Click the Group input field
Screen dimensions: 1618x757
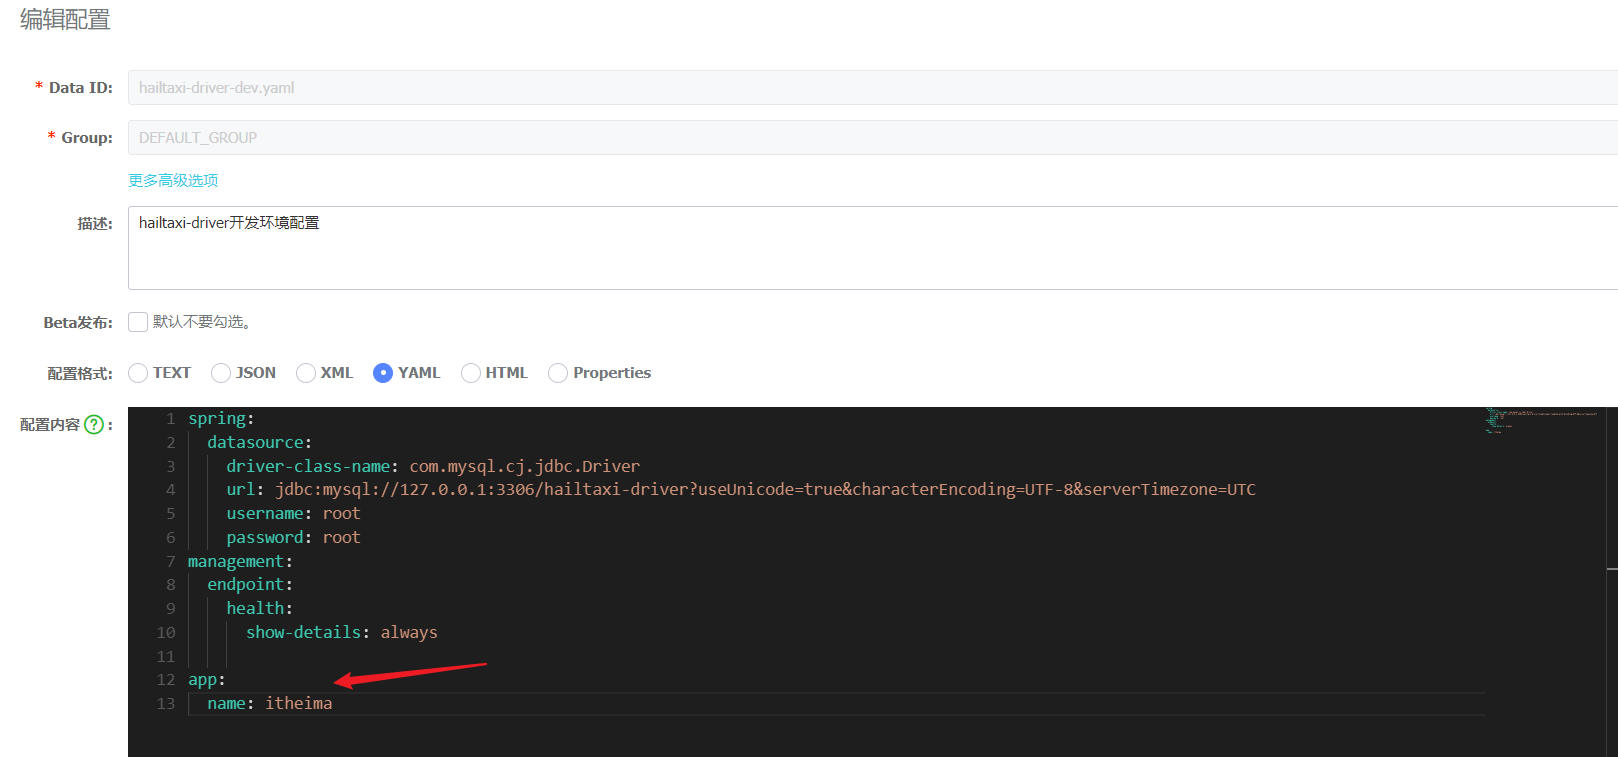873,138
